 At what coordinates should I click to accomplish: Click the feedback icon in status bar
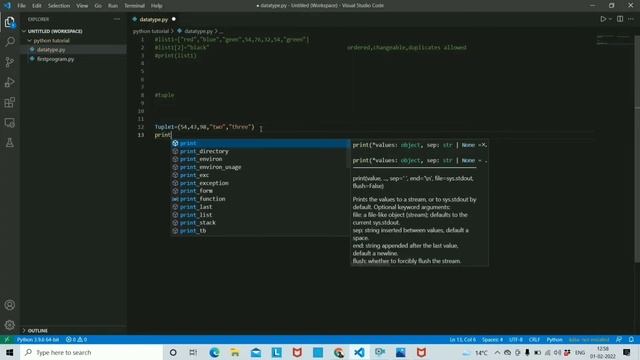[x=619, y=340]
